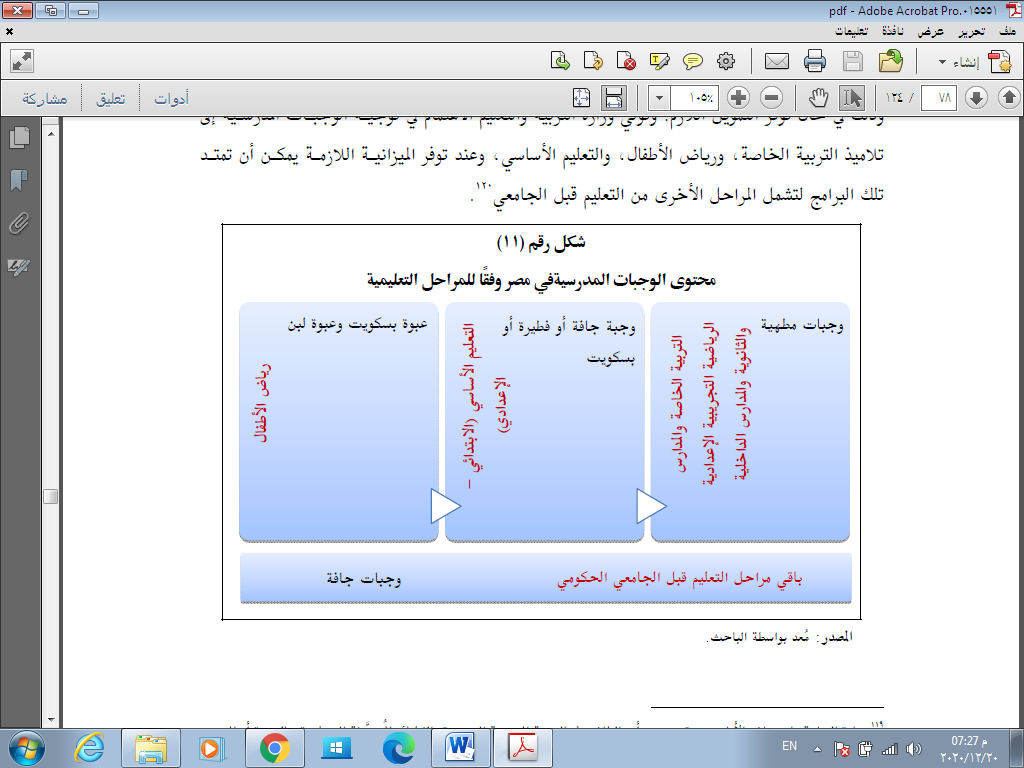Viewport: 1024px width, 768px height.
Task: Toggle the Select text cursor tool
Action: point(852,98)
